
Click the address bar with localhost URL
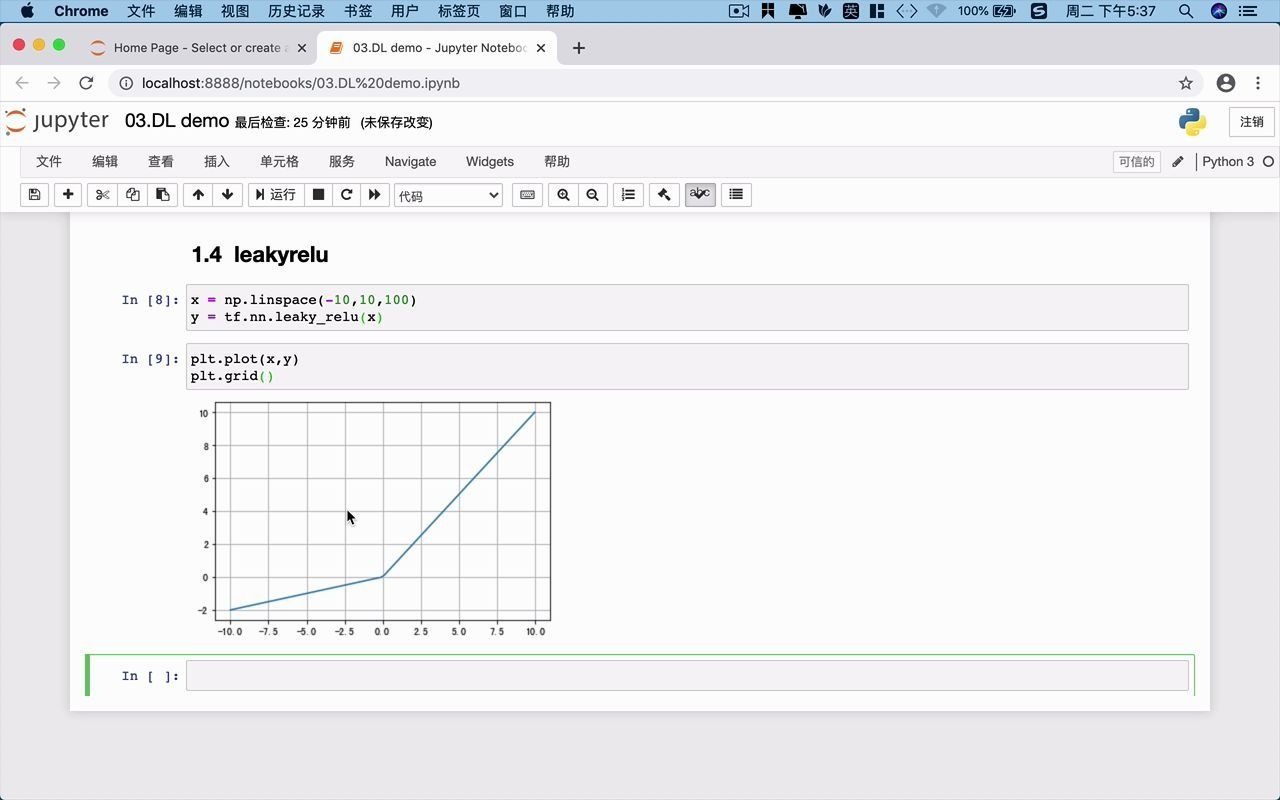click(655, 83)
